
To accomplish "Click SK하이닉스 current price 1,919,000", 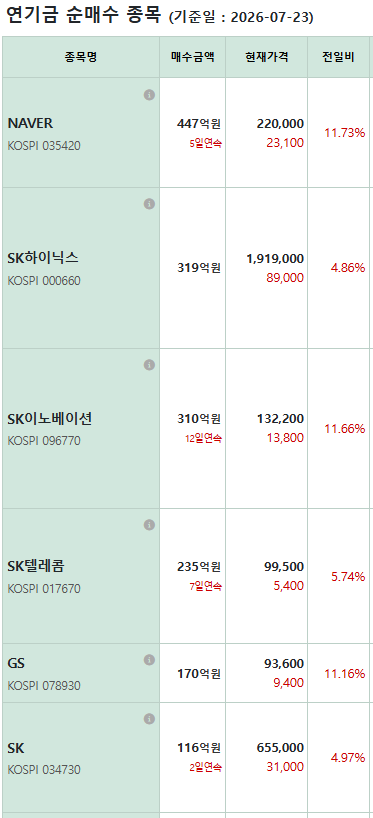I will coord(275,259).
